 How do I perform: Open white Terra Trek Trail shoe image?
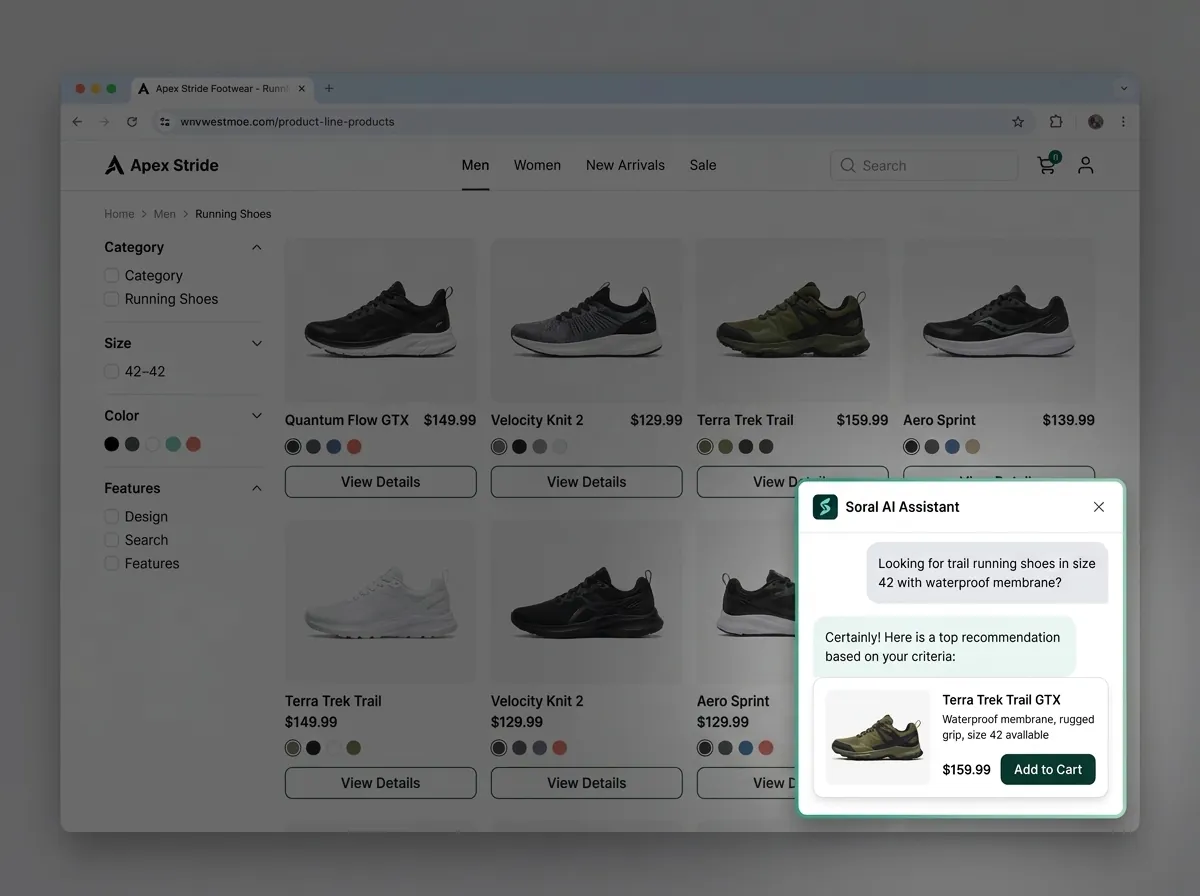[380, 602]
